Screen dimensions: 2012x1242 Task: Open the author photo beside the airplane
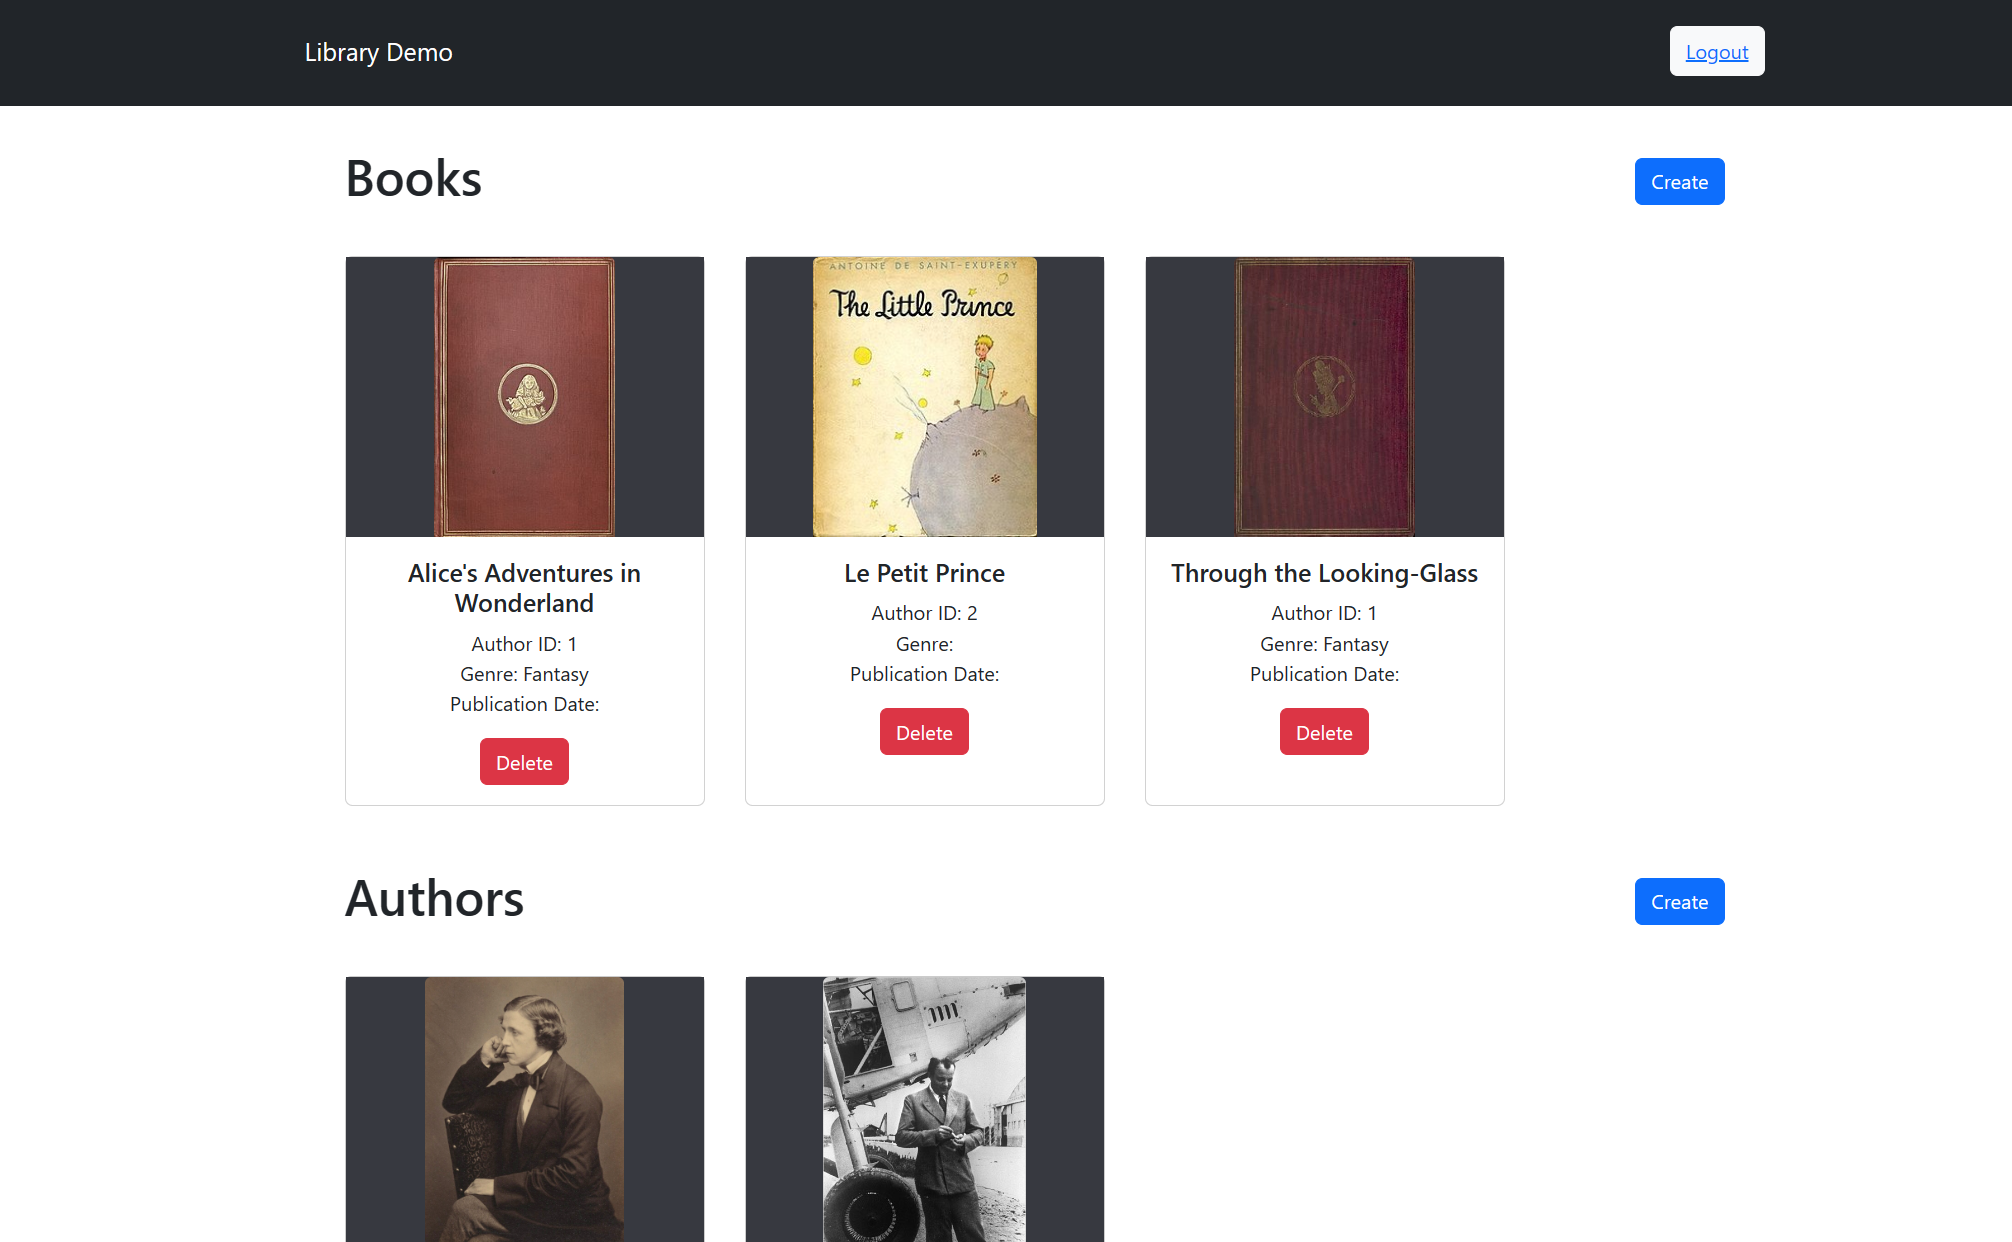[x=925, y=1109]
